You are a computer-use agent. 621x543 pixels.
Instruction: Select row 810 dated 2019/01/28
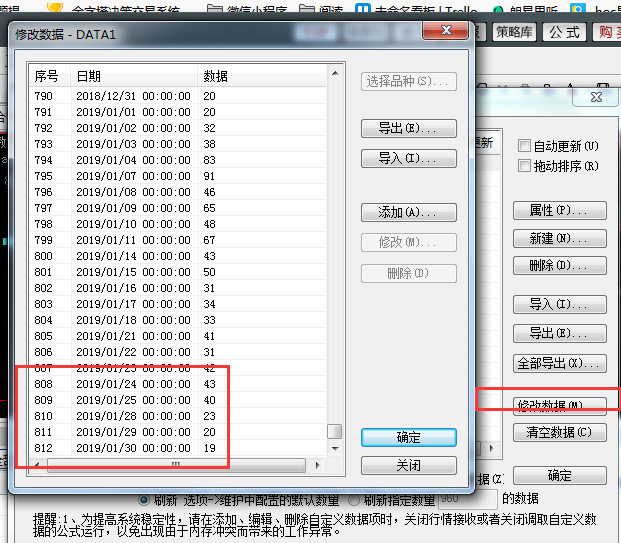coord(178,416)
